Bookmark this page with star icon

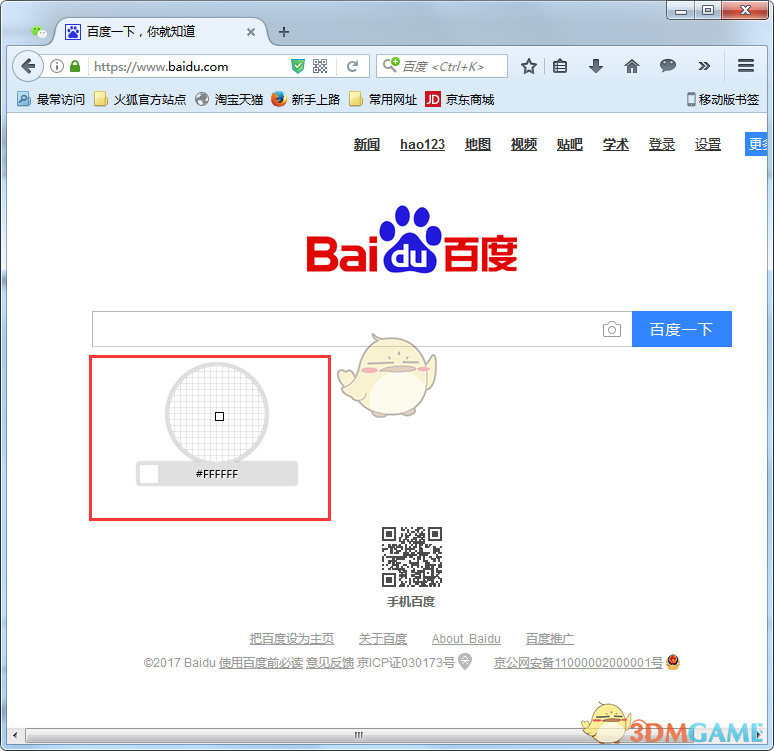pos(529,66)
